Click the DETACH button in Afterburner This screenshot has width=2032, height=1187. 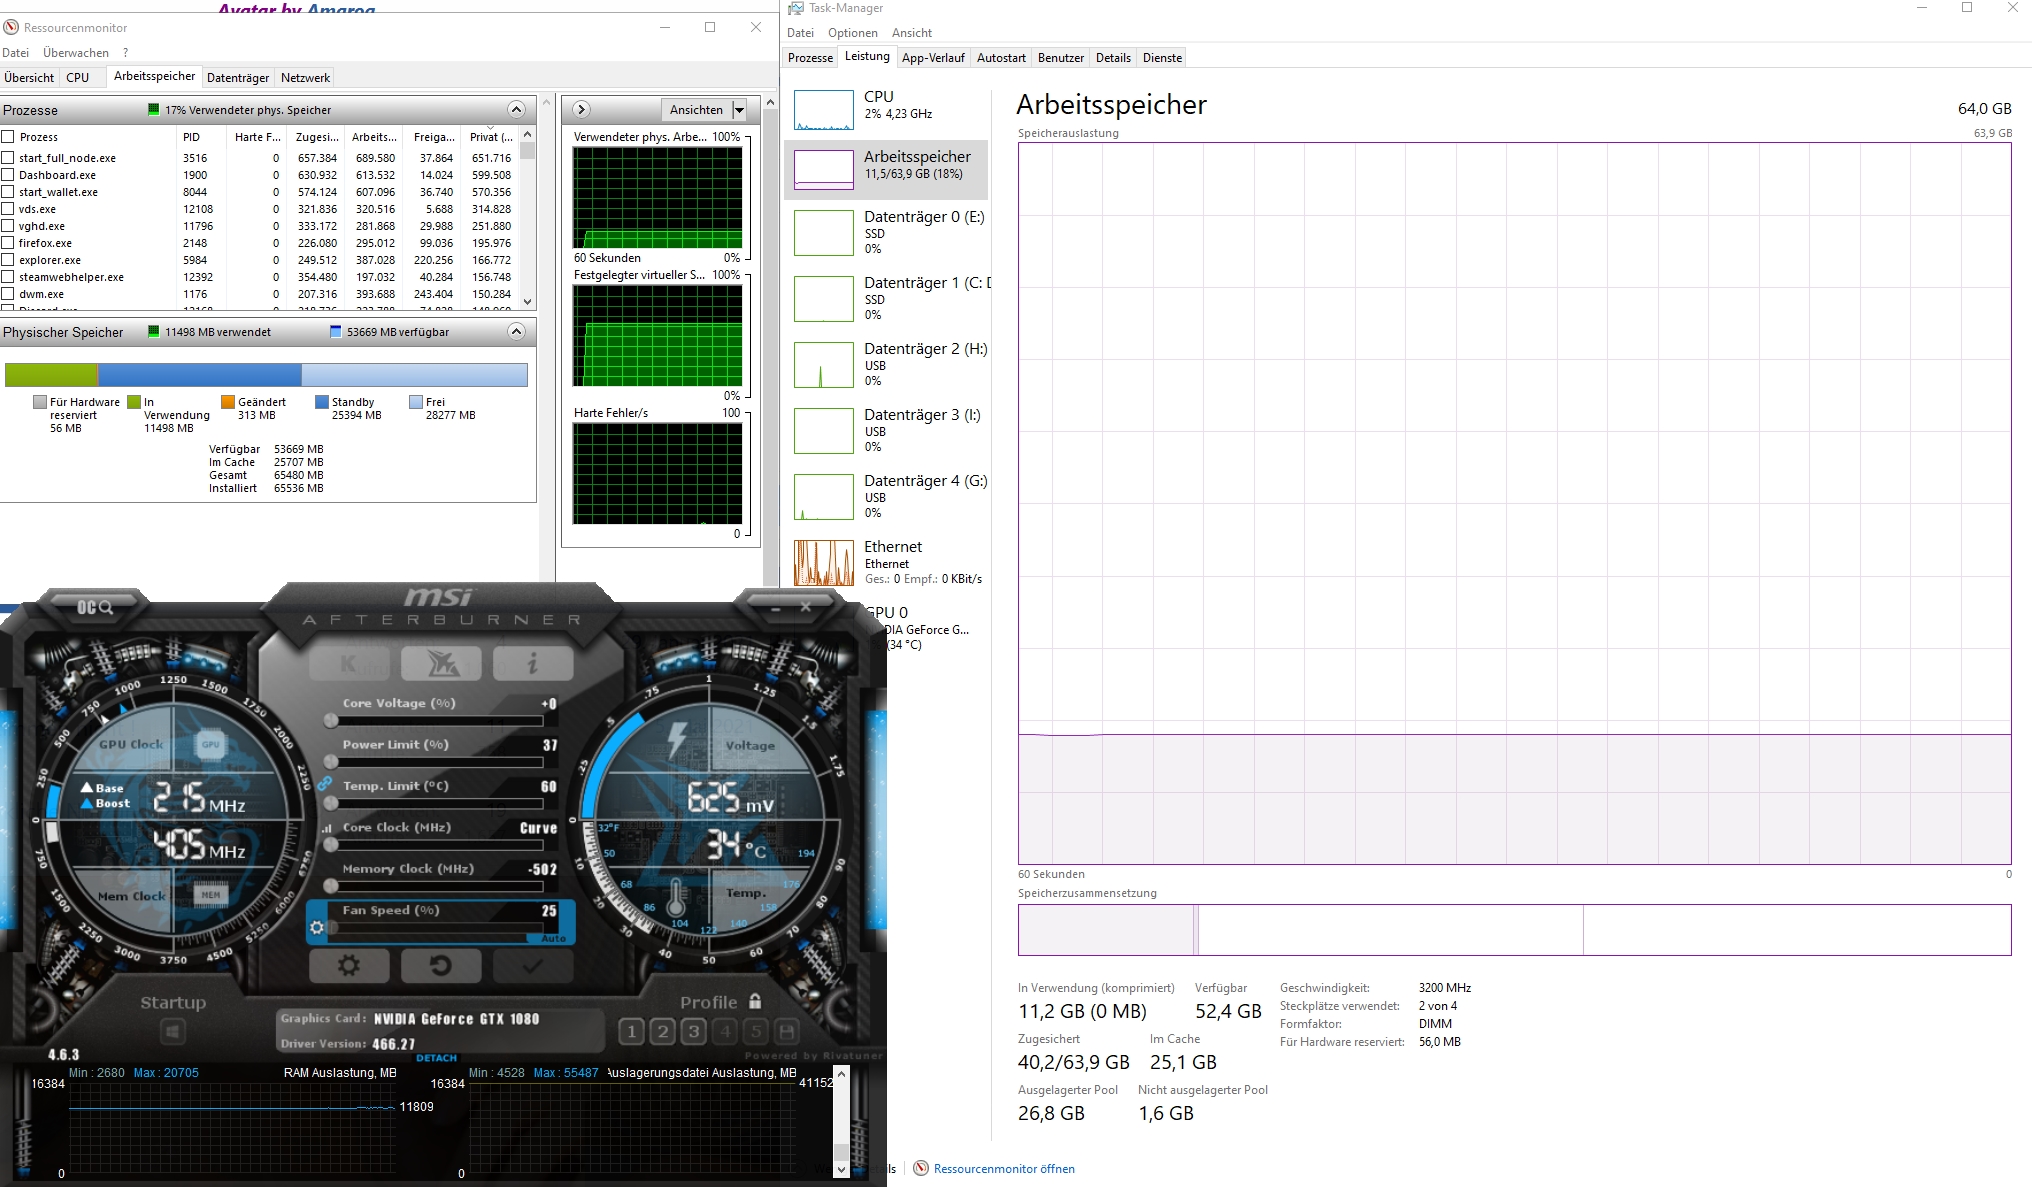click(x=436, y=1057)
